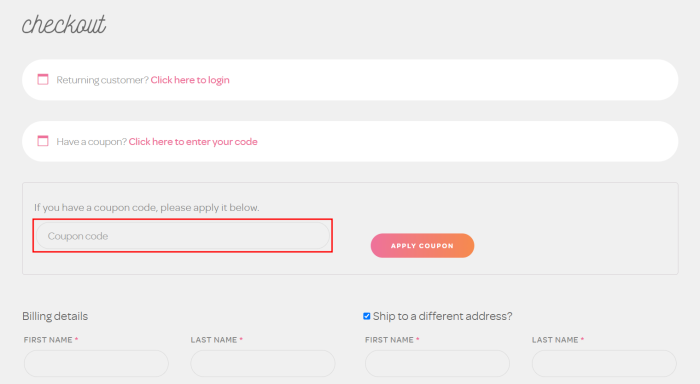This screenshot has height=384, width=700.
Task: Click the 'Have a coupon?' text
Action: (92, 142)
